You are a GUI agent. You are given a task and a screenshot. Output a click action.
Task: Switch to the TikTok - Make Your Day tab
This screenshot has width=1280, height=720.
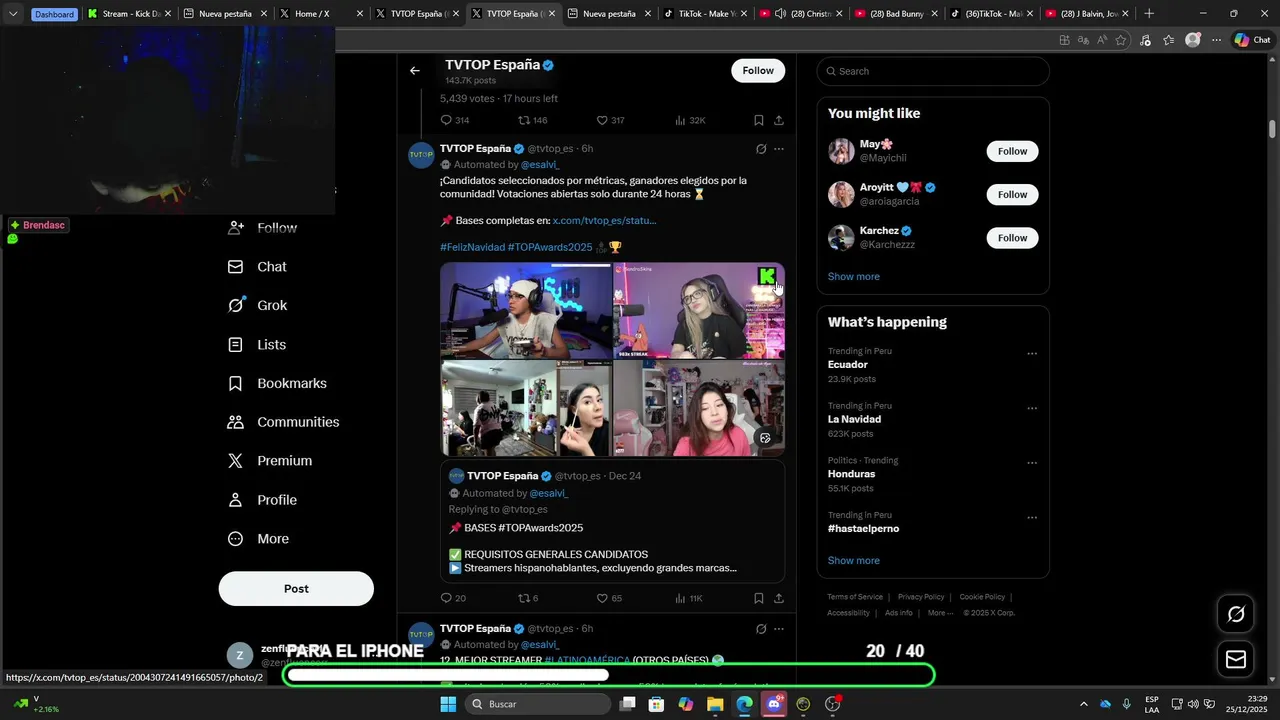(x=703, y=14)
